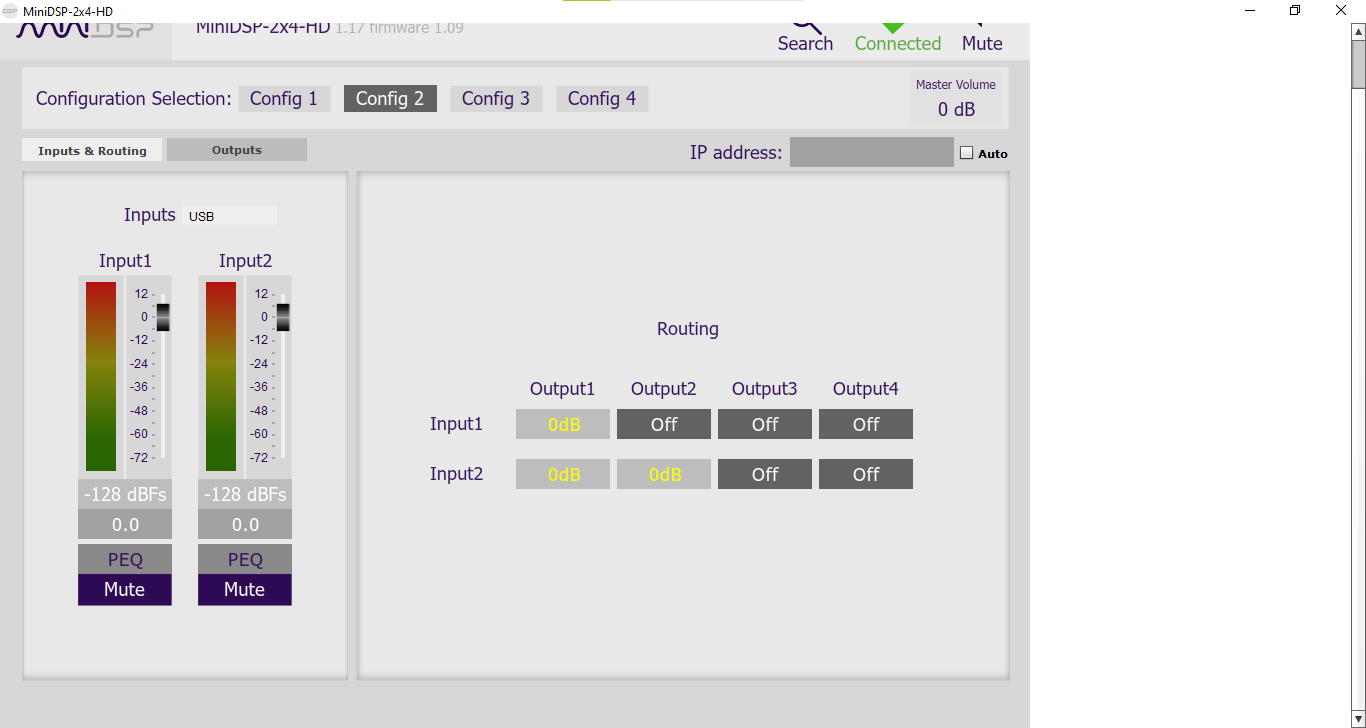Click the Search magnifier icon
This screenshot has width=1366, height=728.
pos(806,27)
